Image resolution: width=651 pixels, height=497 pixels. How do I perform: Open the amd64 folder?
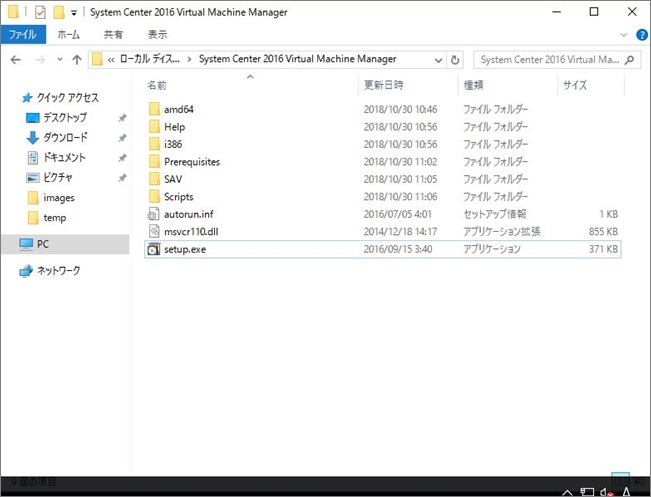point(178,109)
